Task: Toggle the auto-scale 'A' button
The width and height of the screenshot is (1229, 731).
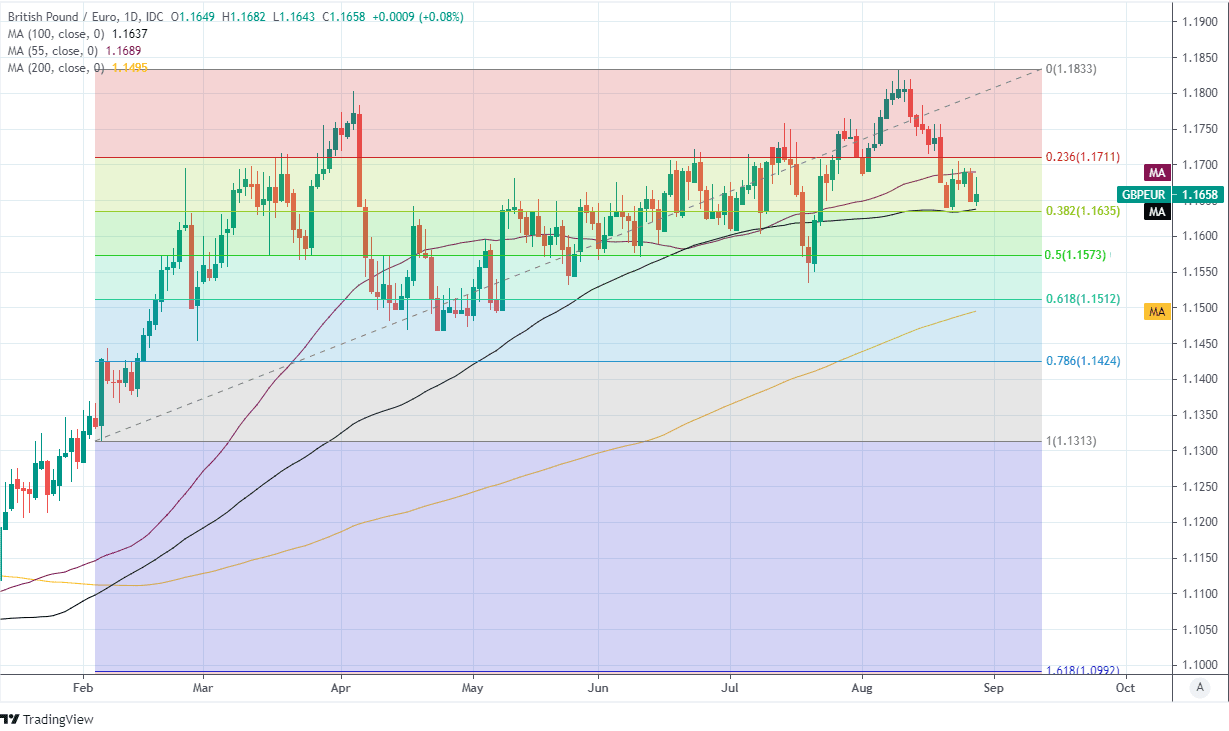Action: coord(1198,687)
